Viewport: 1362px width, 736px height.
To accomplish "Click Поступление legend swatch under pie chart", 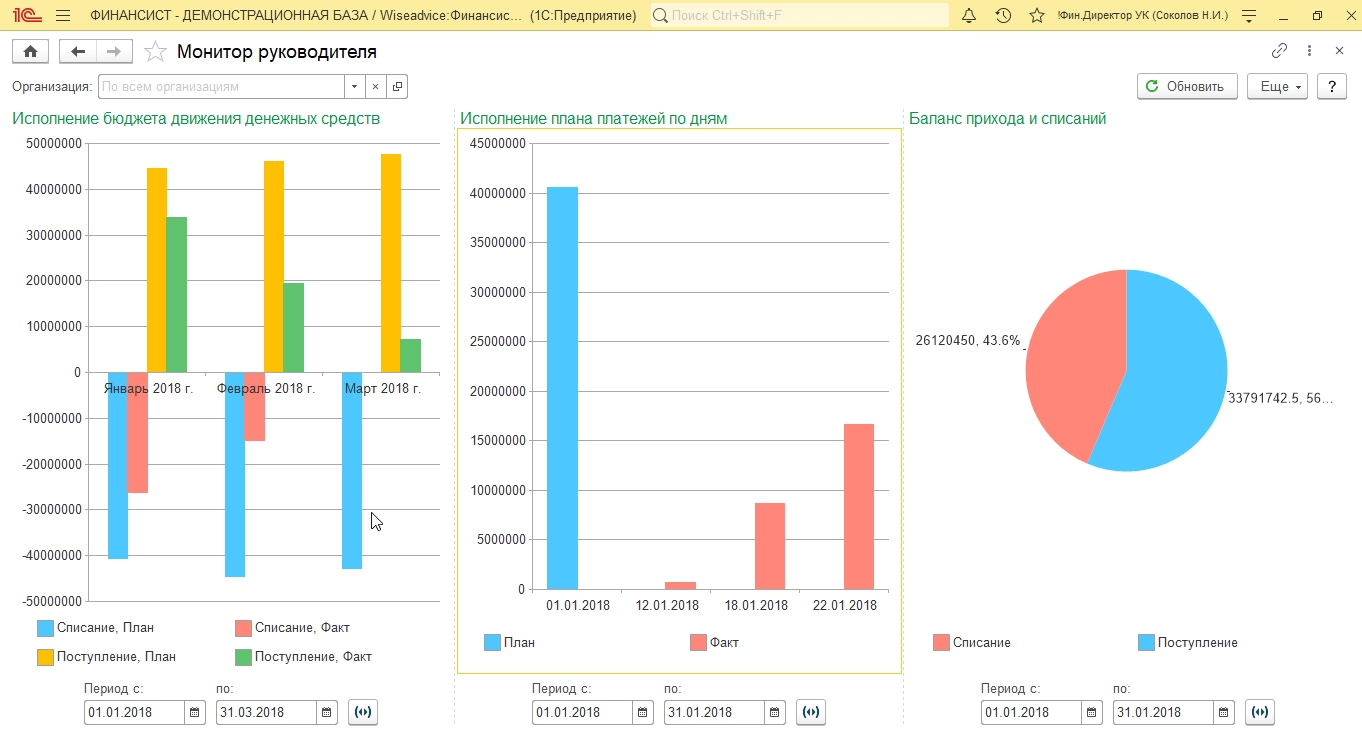I will click(1146, 643).
